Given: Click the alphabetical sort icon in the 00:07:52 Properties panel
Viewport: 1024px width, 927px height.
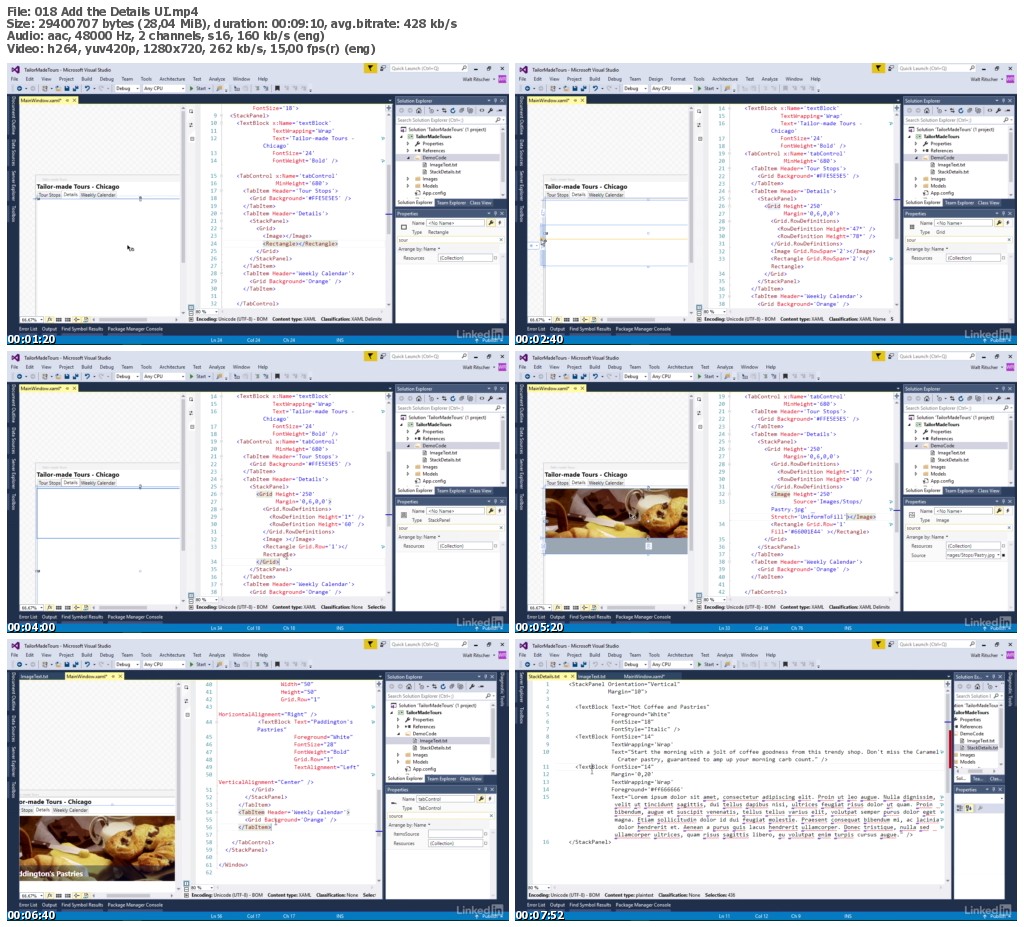Looking at the screenshot, I should (968, 807).
